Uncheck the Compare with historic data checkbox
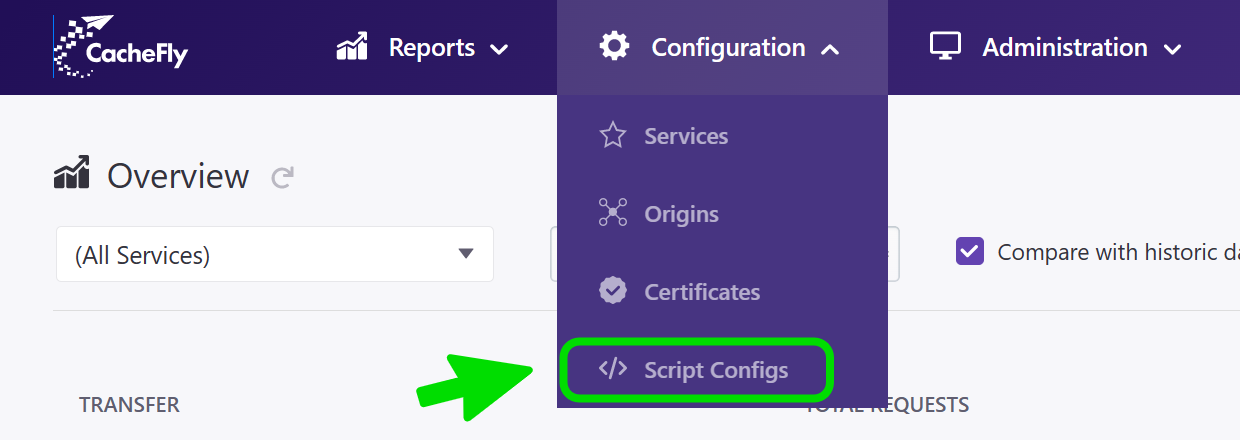1240x440 pixels. 970,251
